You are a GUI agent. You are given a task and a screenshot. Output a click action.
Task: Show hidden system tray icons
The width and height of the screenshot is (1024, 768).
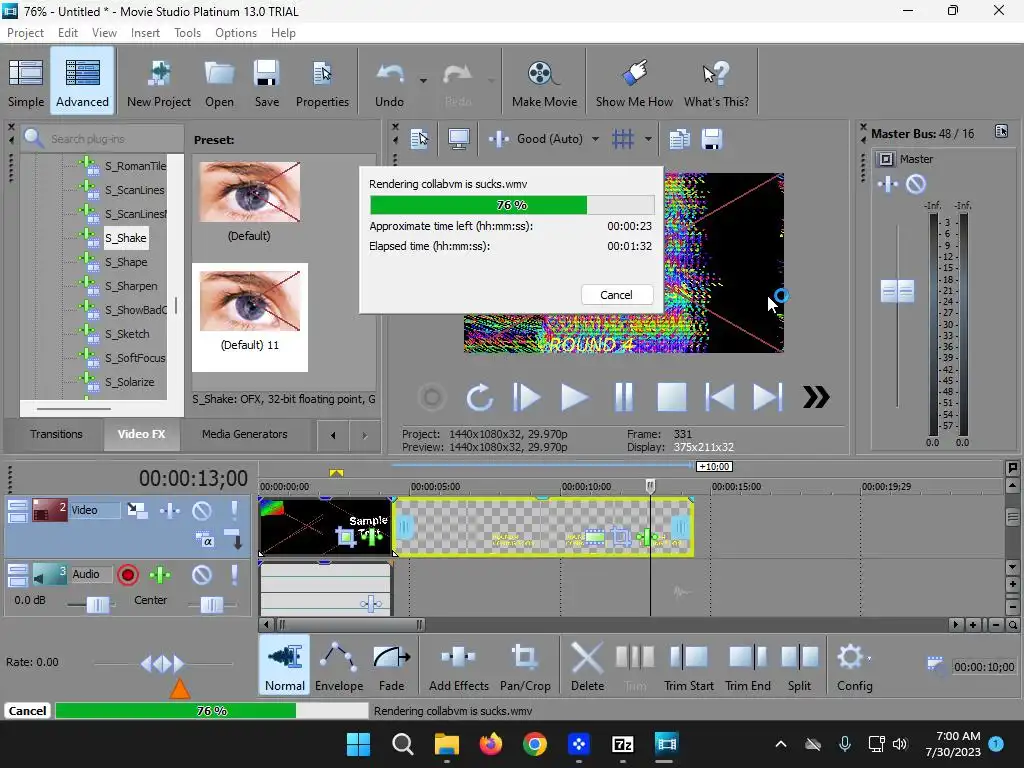click(x=780, y=744)
